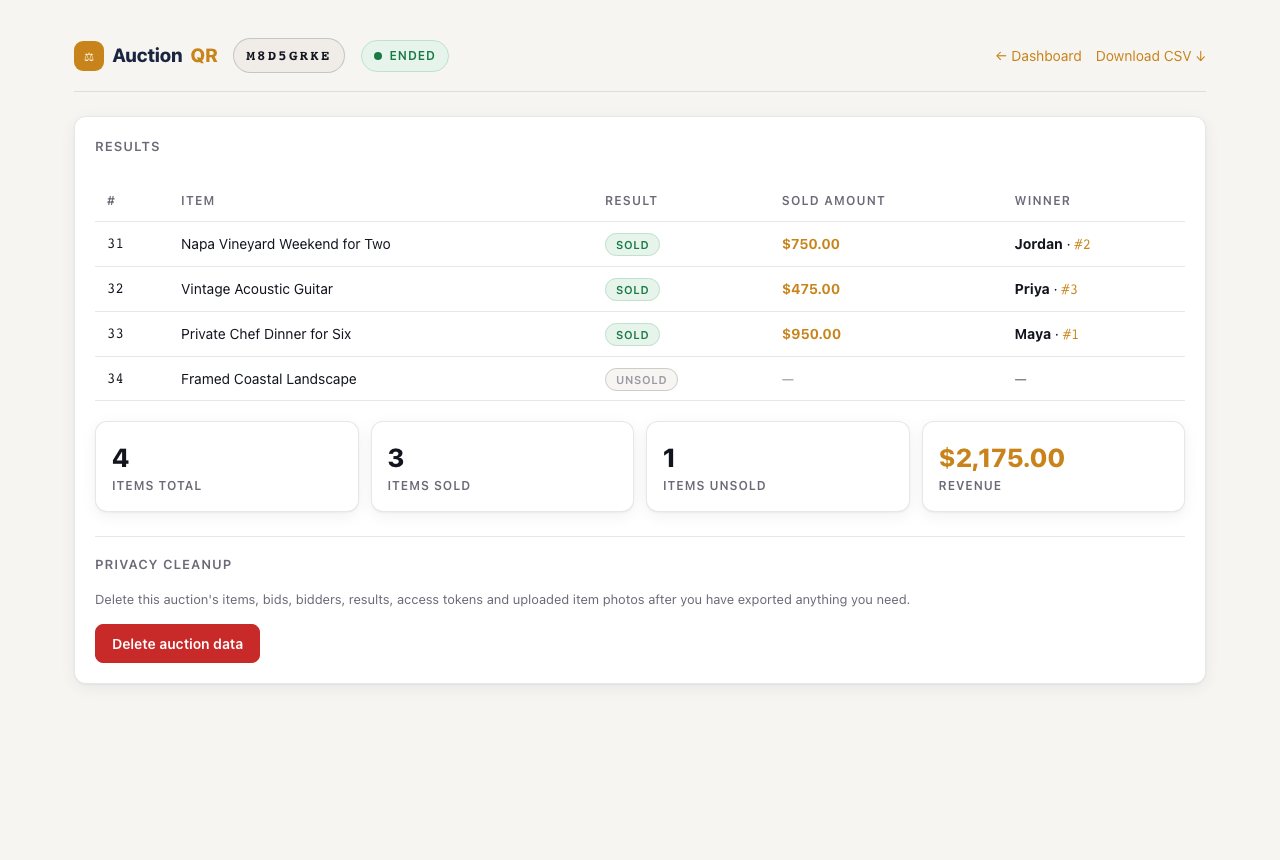The width and height of the screenshot is (1280, 860).
Task: Click SOLD badge for Napa Vineyard Weekend
Action: coord(632,245)
